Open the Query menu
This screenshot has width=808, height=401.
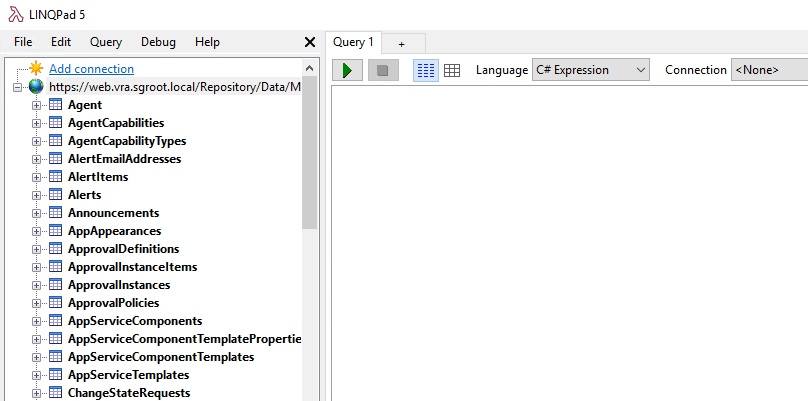(x=106, y=42)
